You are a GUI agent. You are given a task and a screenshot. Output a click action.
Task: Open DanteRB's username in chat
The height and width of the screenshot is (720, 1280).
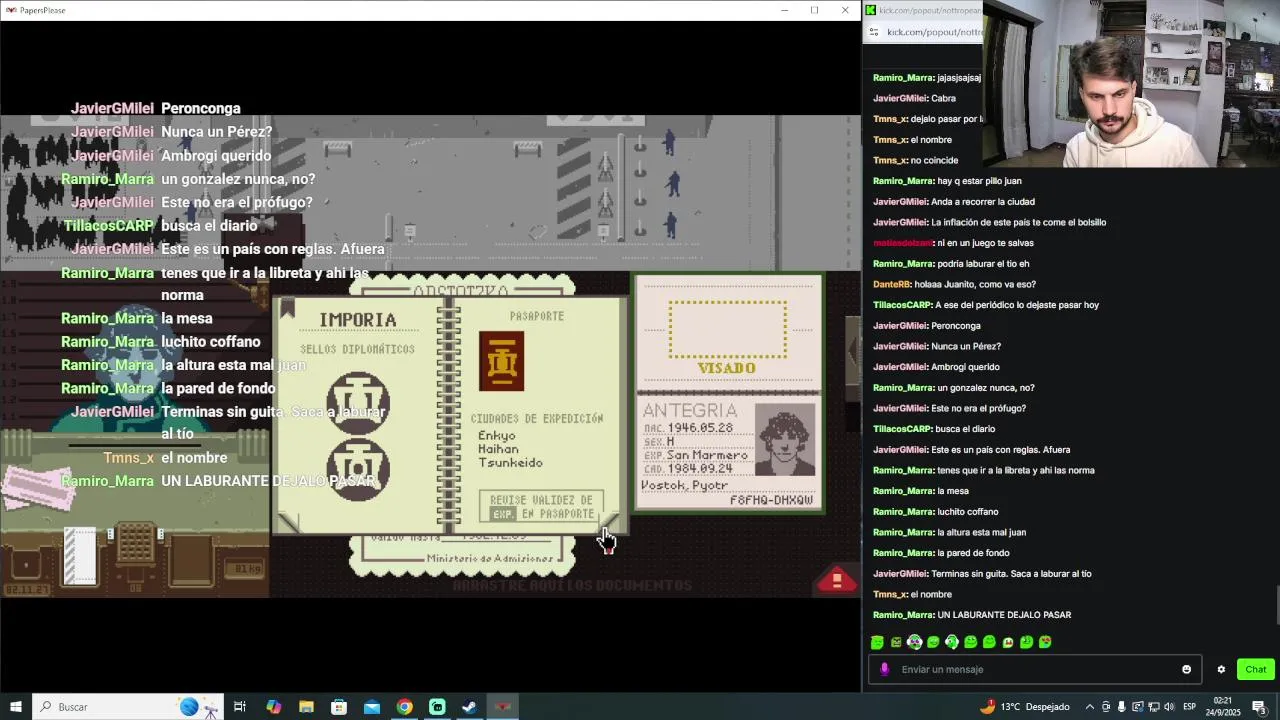(892, 284)
